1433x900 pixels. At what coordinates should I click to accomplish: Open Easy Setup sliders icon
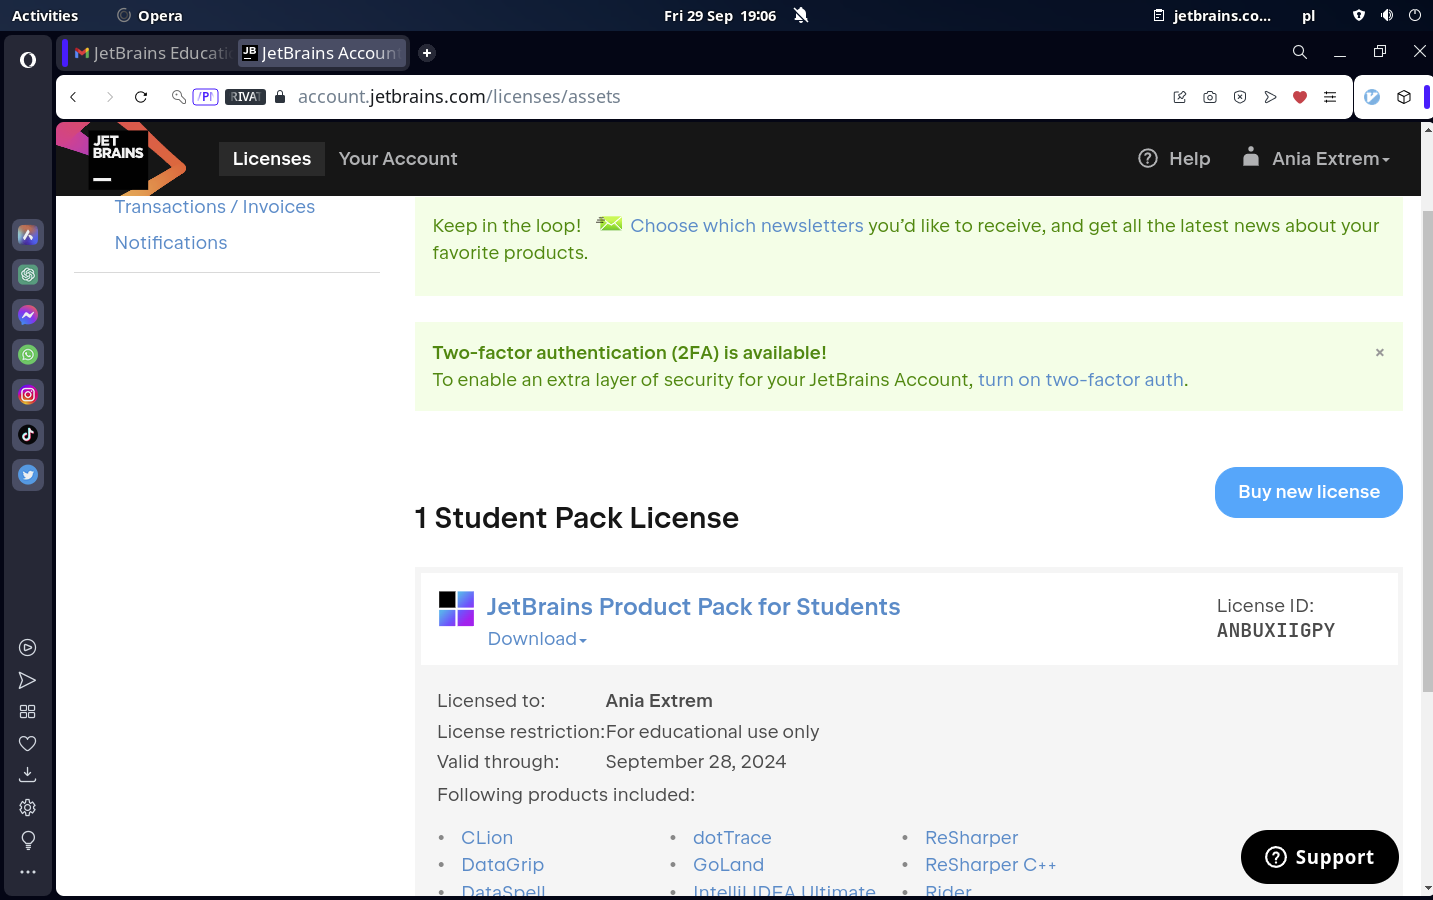coord(1330,97)
